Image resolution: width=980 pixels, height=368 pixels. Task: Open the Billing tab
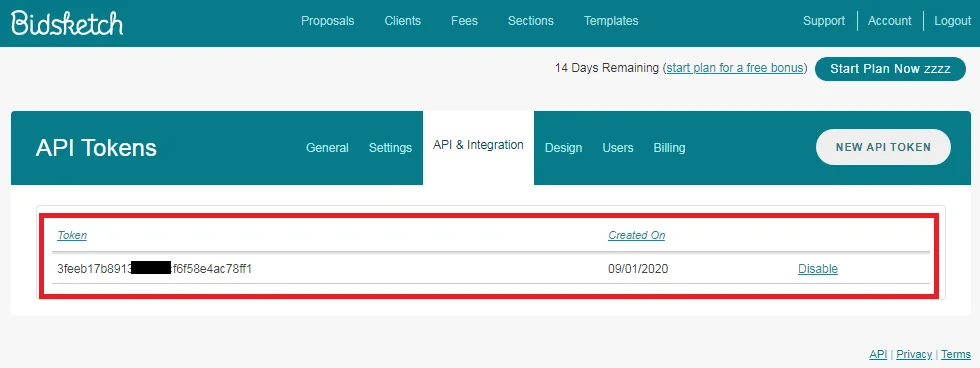click(x=669, y=148)
